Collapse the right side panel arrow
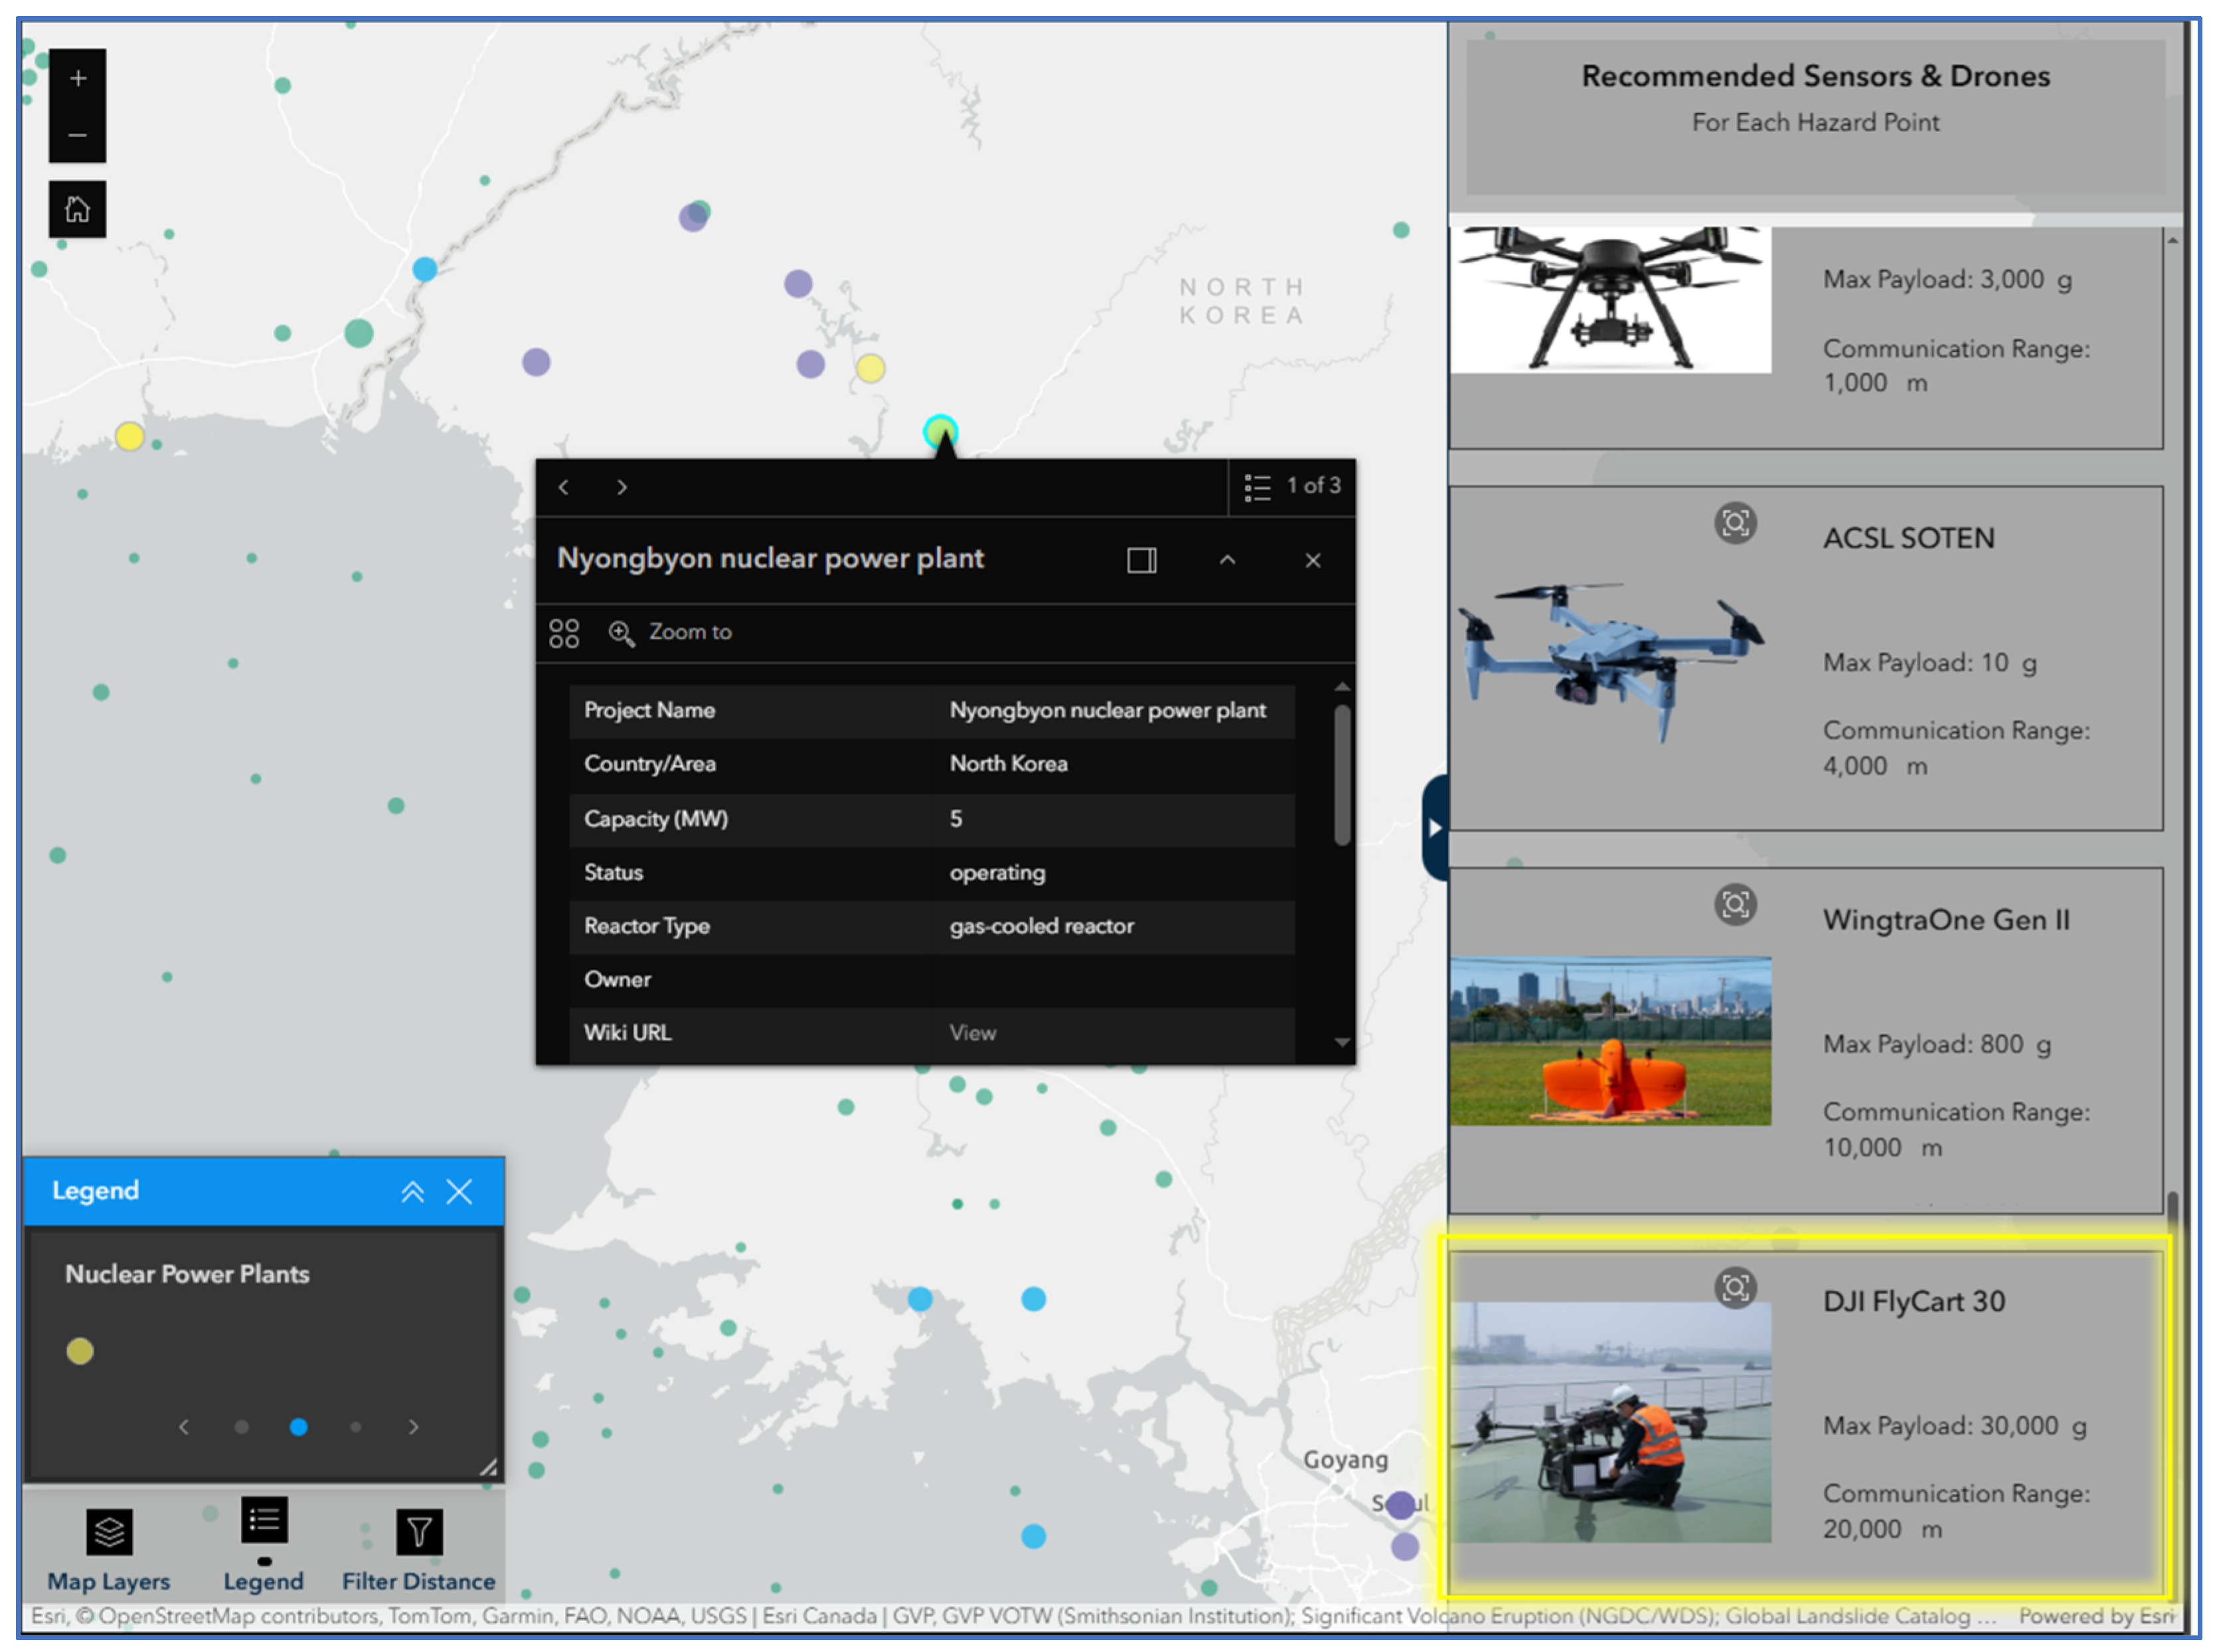Screen dimensions: 2217x1652 [x=1435, y=828]
